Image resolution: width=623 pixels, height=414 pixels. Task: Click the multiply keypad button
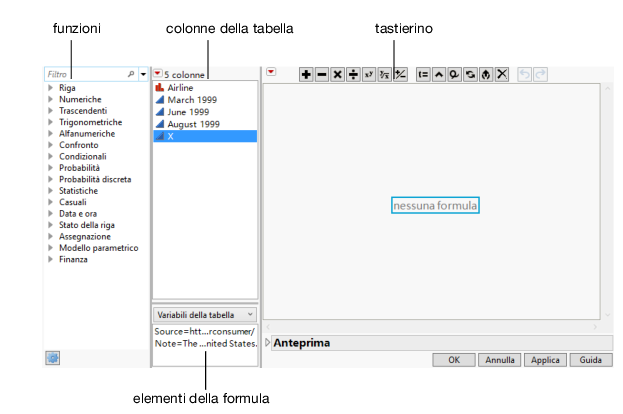pos(337,74)
